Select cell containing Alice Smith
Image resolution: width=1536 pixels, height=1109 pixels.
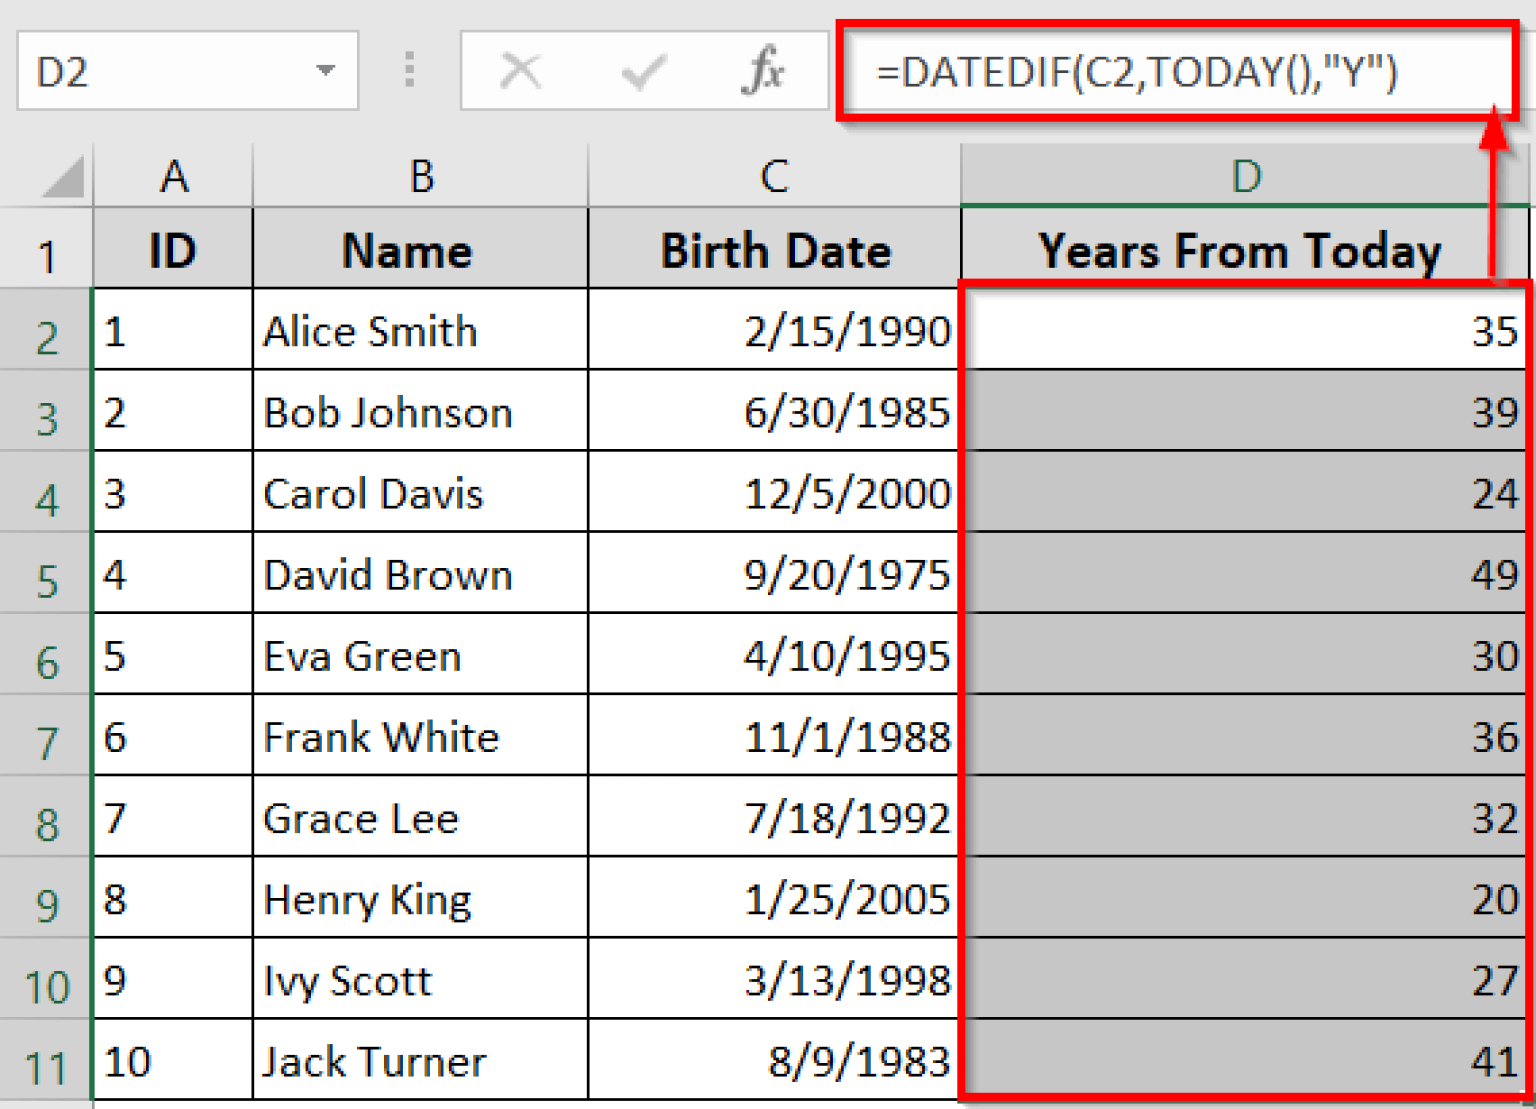point(420,331)
